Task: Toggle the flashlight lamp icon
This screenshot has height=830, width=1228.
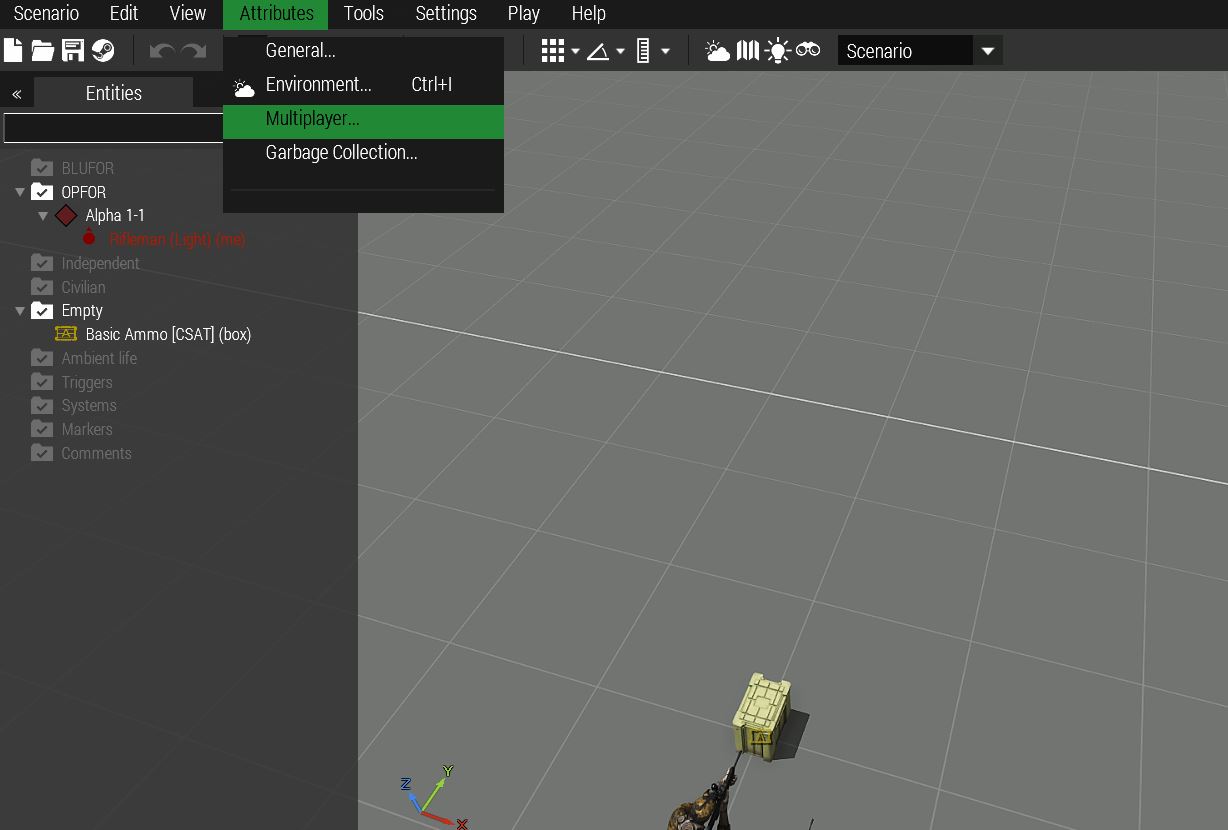Action: (778, 51)
